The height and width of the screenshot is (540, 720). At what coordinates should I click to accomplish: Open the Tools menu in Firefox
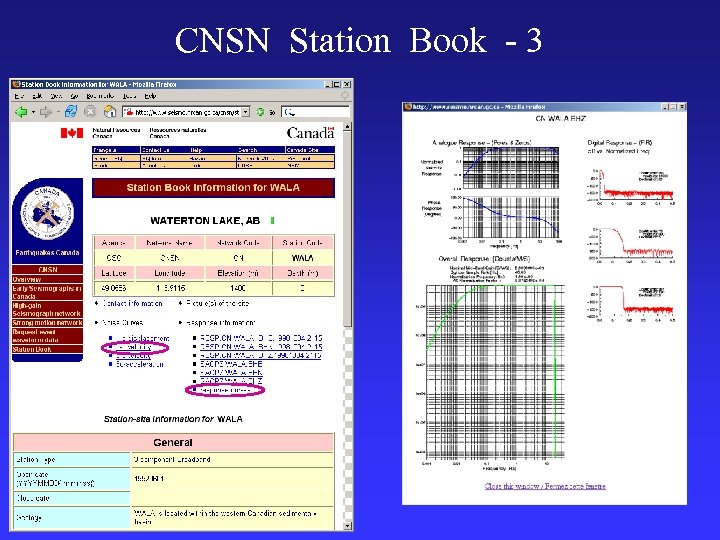[129, 96]
